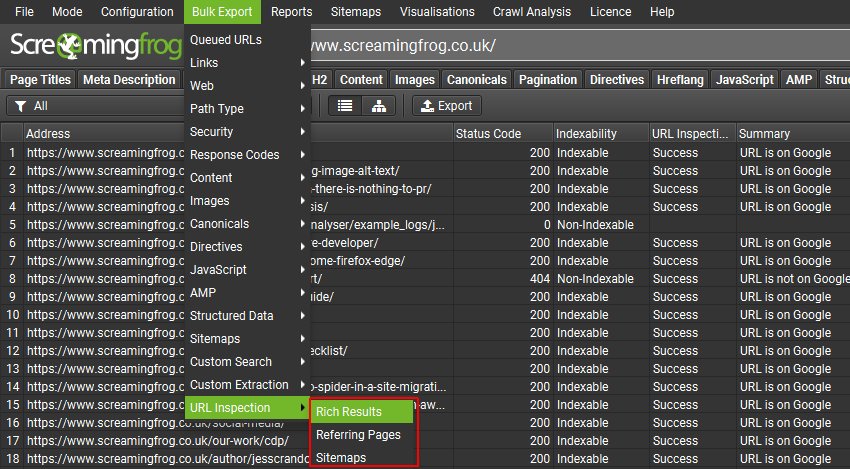Switch to the Hreflang tab
Screen dimensions: 850x469
(680, 80)
